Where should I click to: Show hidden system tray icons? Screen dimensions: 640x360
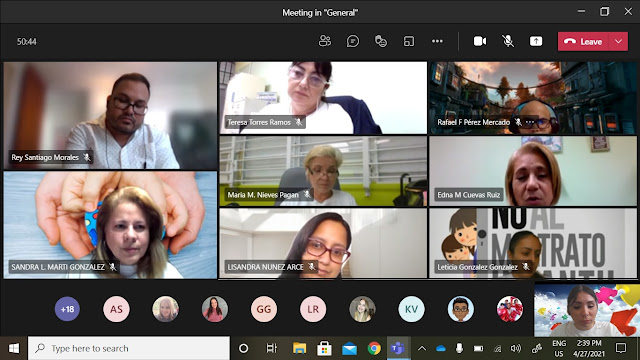click(x=422, y=348)
